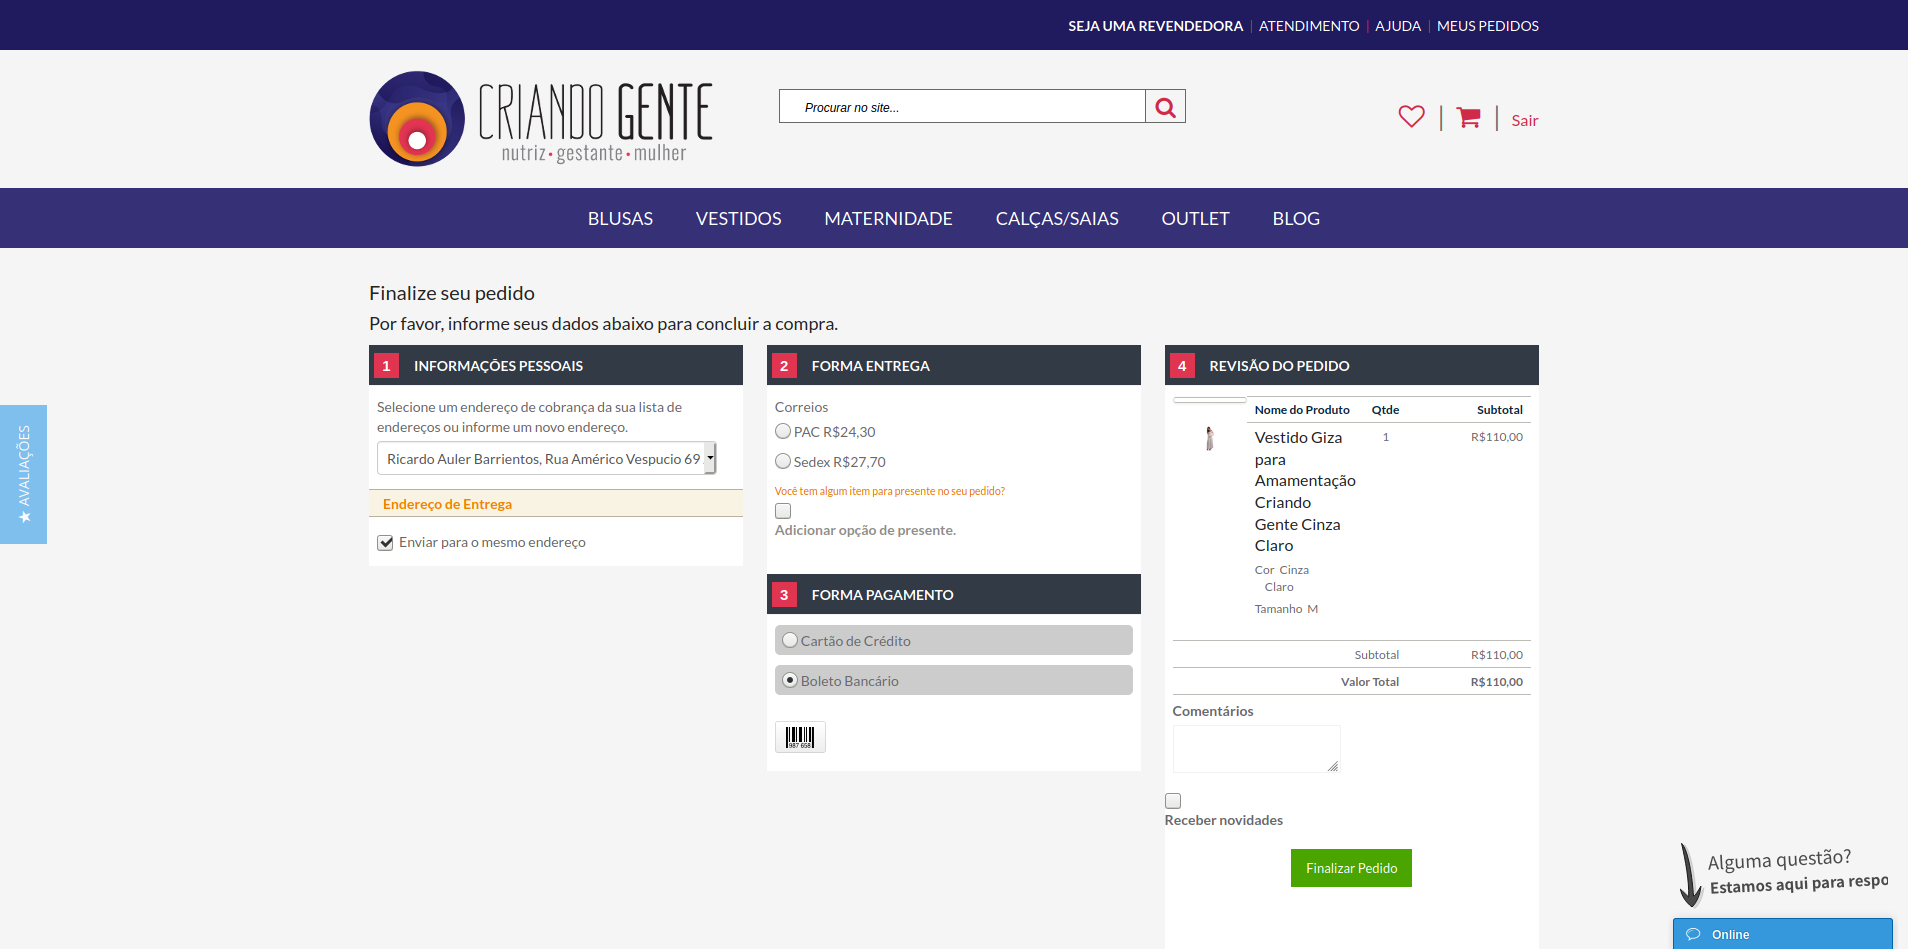Select PAC R$24,30 shipping option
The width and height of the screenshot is (1908, 949).
783,431
